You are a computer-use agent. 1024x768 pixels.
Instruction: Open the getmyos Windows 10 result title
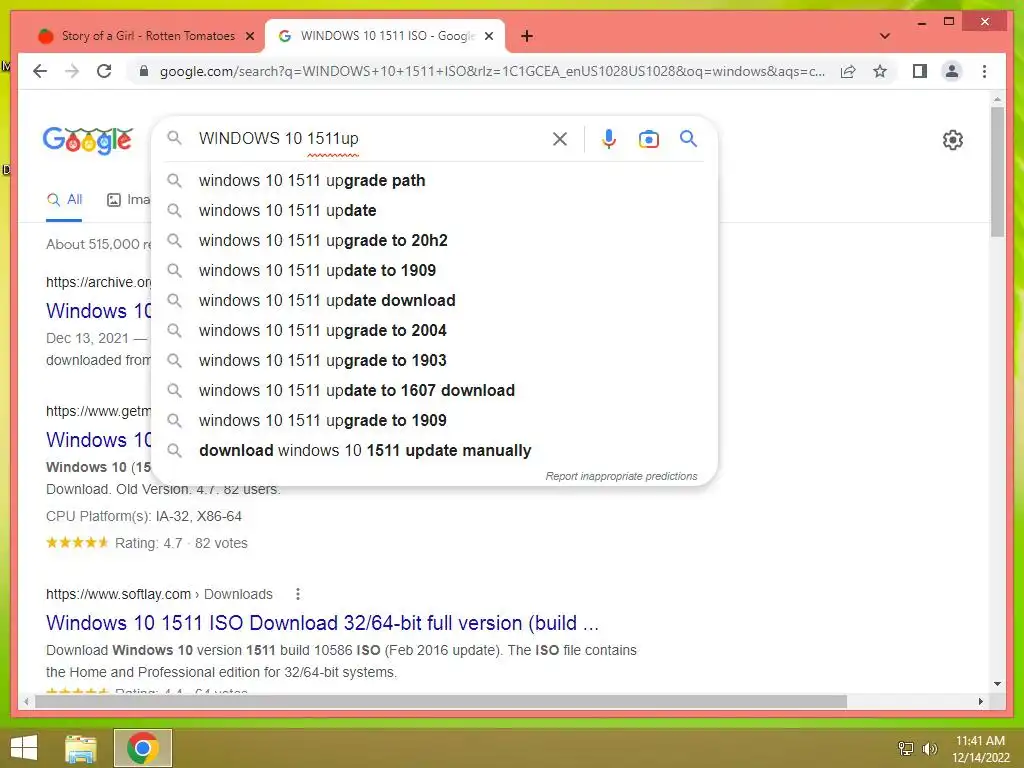click(98, 440)
